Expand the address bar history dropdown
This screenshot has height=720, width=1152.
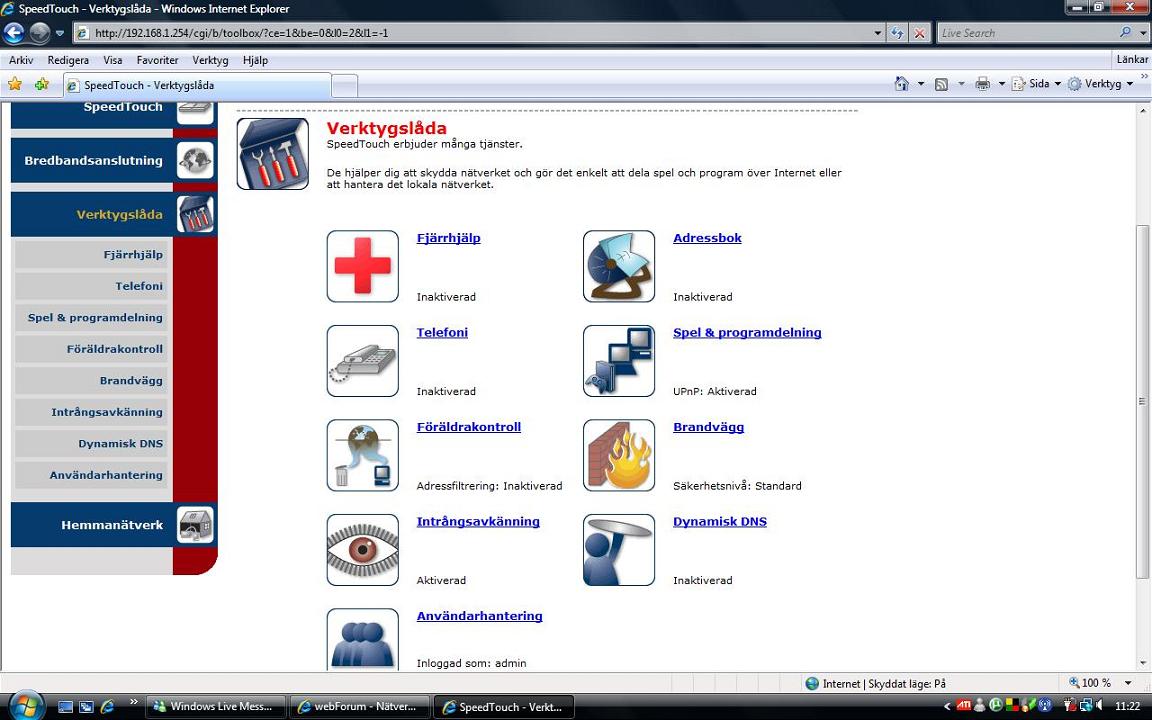[x=877, y=33]
